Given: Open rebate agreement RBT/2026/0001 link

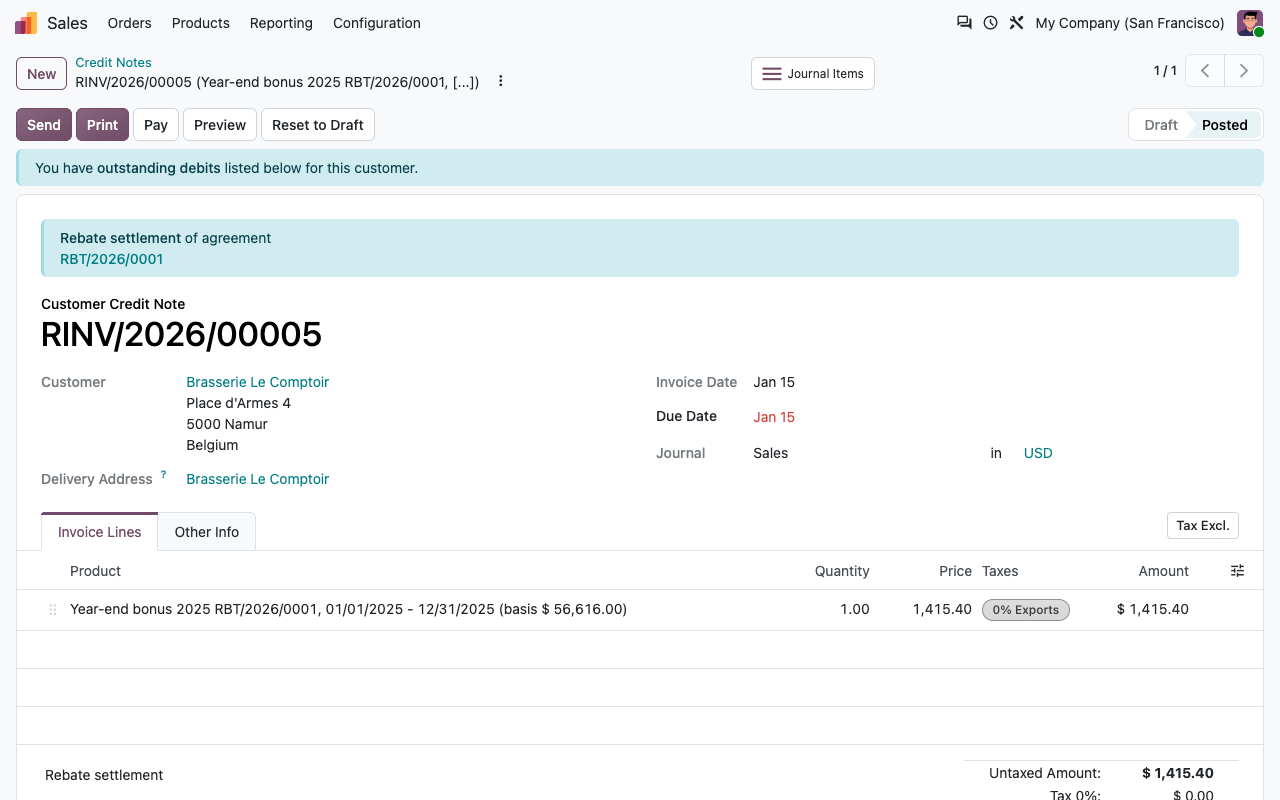Looking at the screenshot, I should point(112,259).
